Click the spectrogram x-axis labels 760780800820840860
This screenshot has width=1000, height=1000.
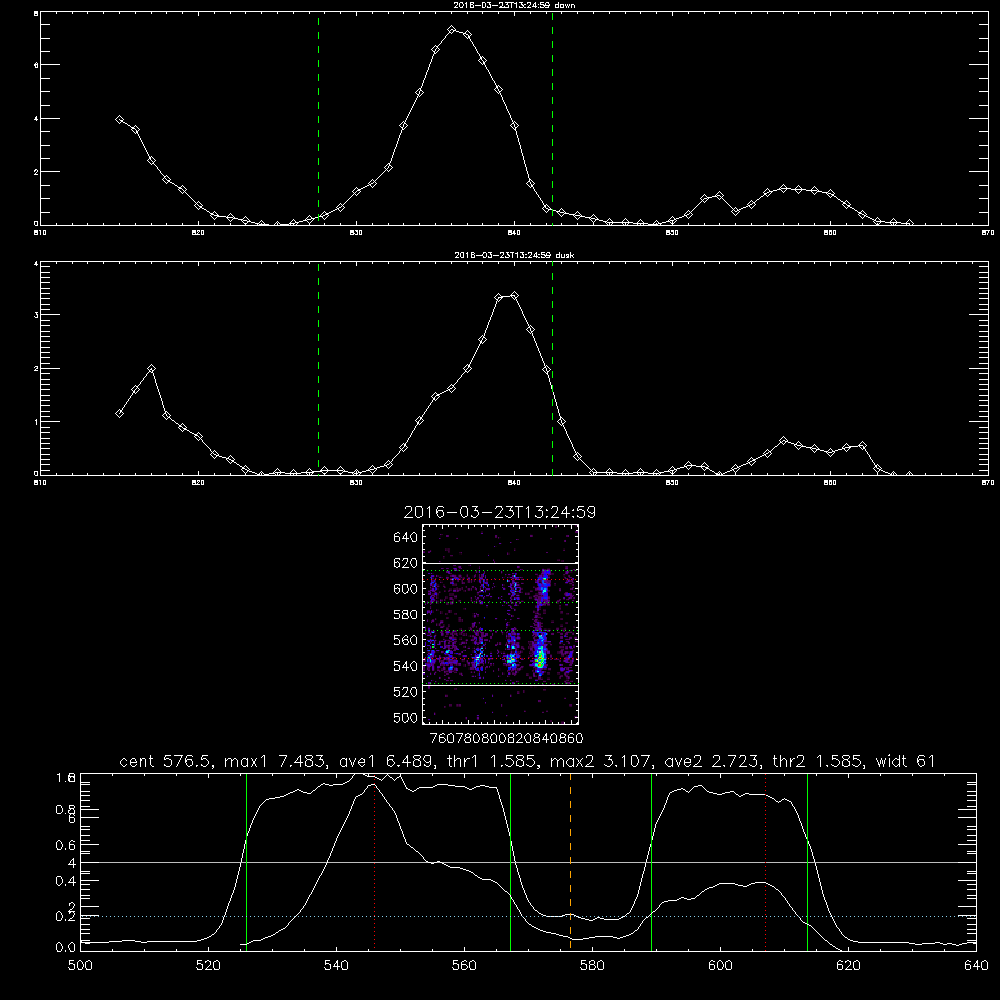click(507, 738)
